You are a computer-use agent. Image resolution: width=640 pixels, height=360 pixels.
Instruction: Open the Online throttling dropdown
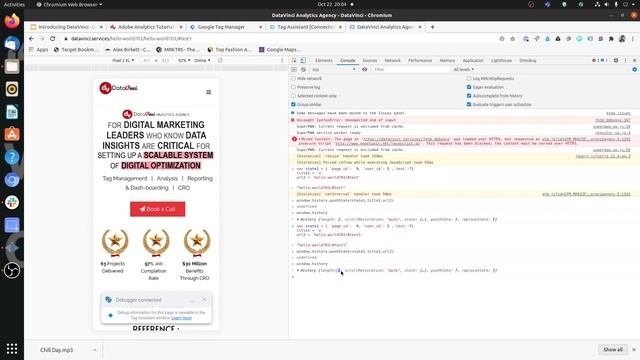tap(202, 60)
